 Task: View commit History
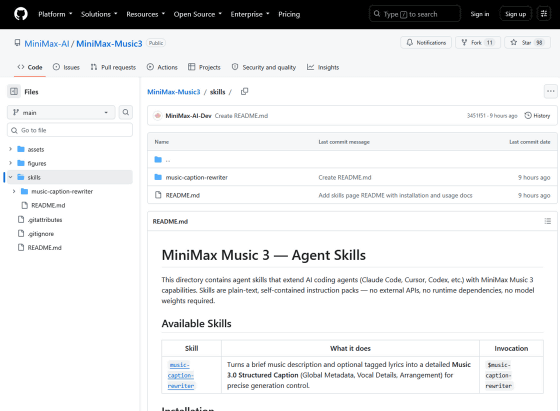click(537, 116)
